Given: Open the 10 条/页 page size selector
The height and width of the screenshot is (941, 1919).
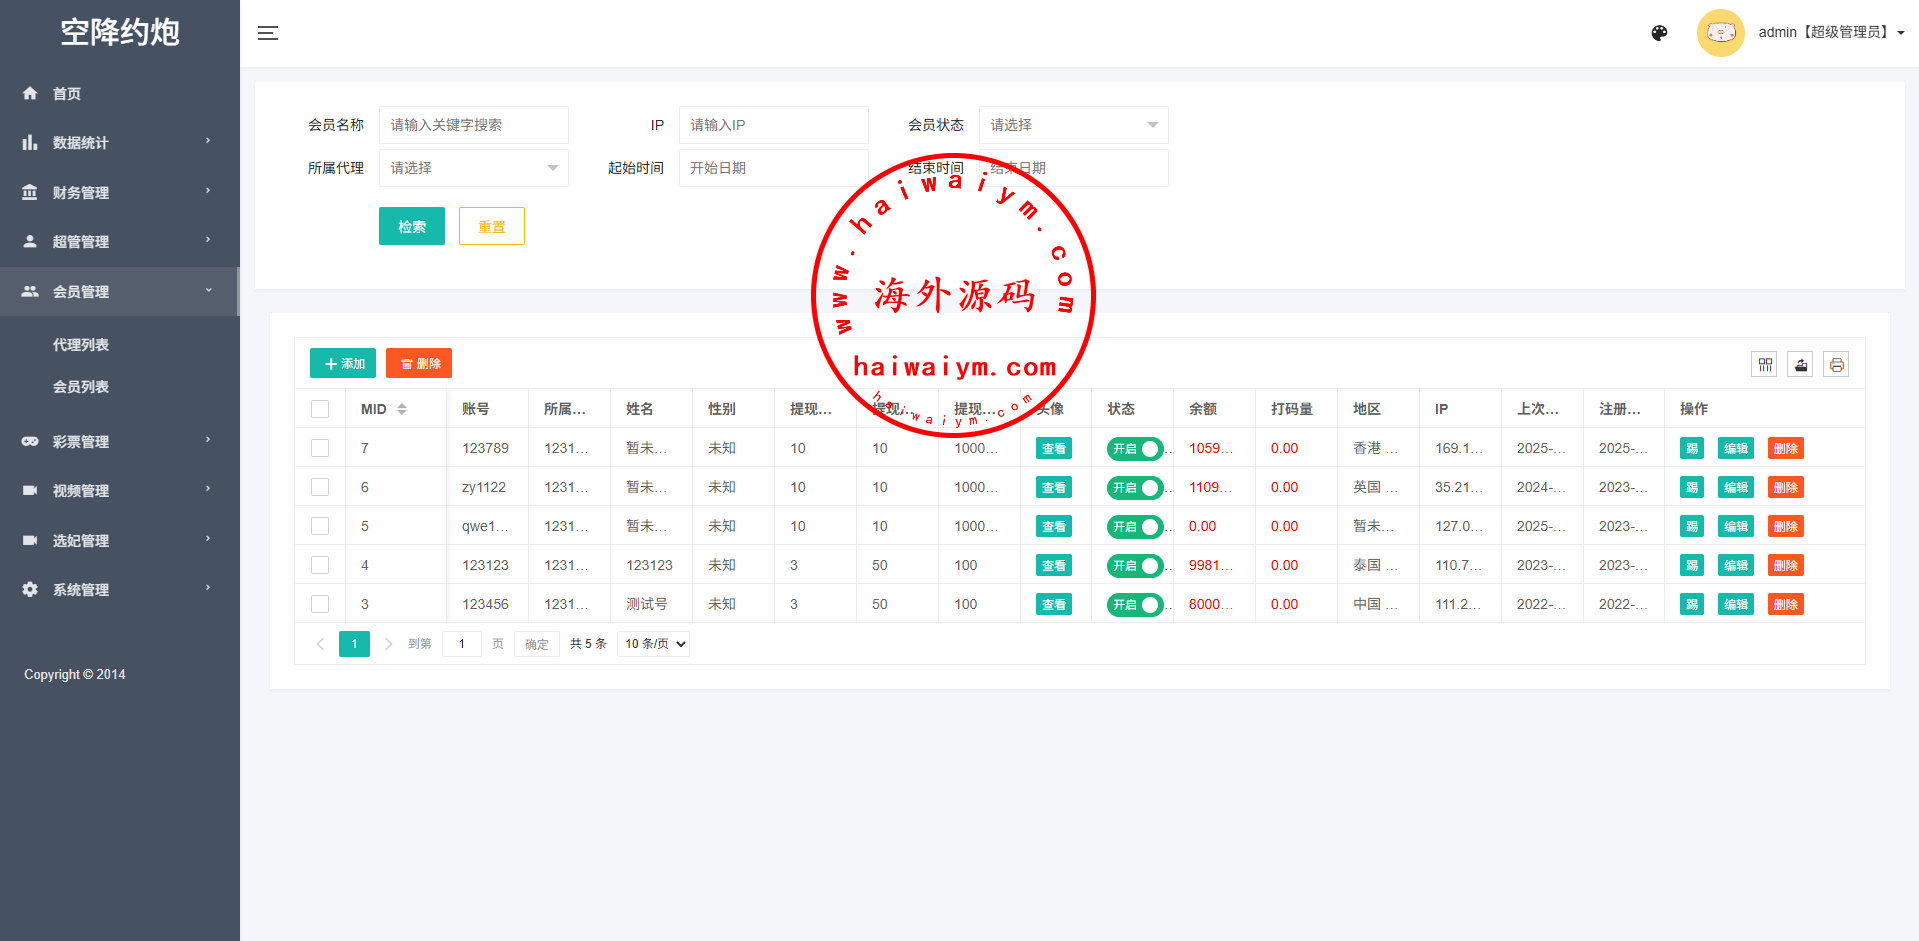Looking at the screenshot, I should point(655,644).
